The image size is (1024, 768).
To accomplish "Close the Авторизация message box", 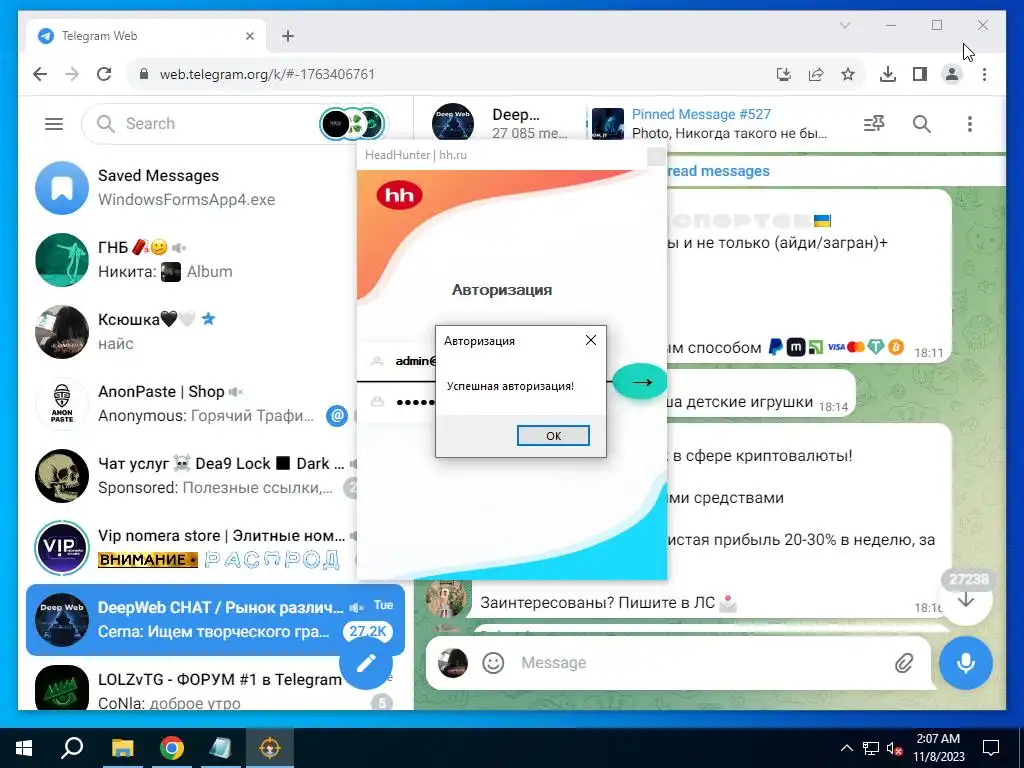I will (x=591, y=340).
